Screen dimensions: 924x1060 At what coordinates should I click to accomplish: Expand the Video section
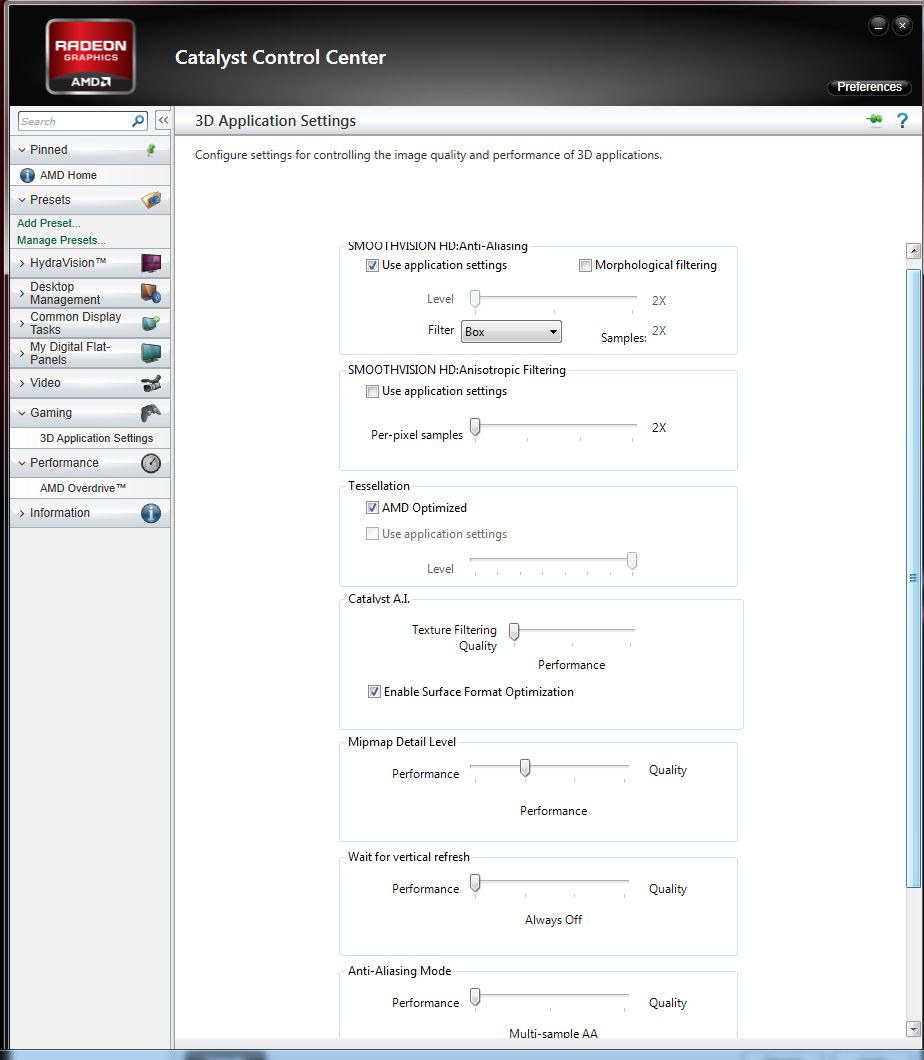(x=22, y=383)
